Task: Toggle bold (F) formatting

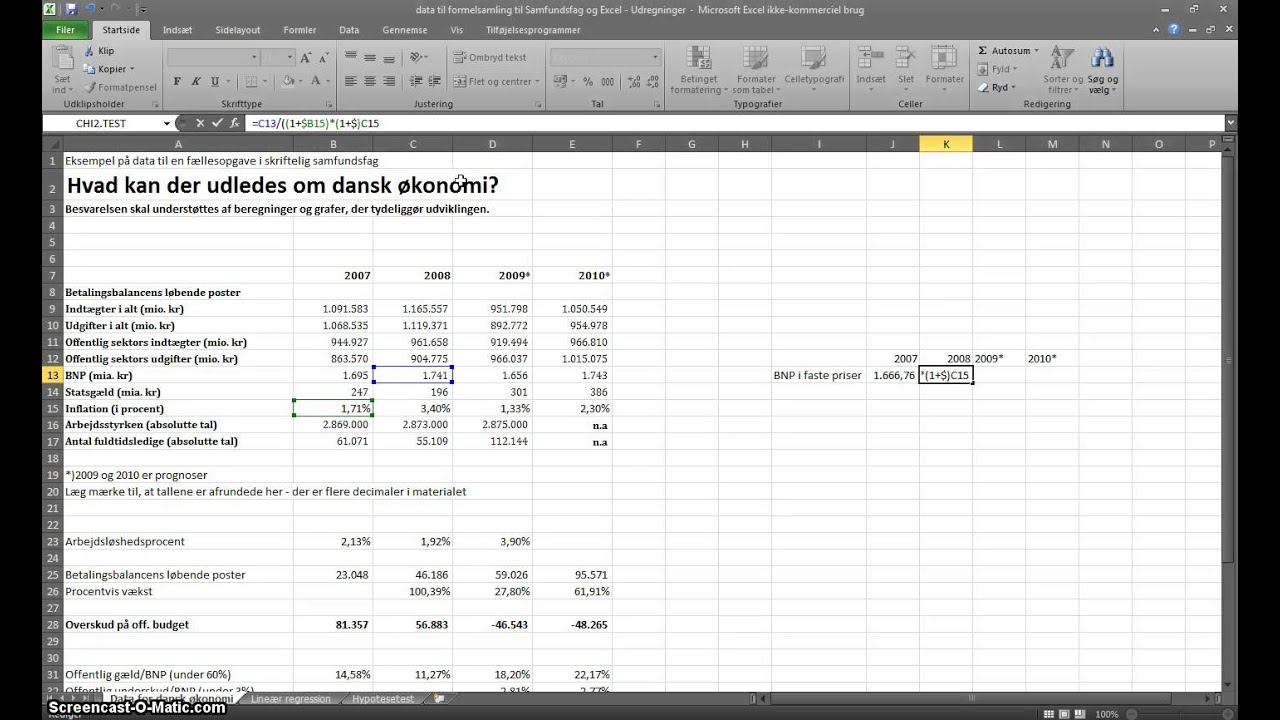Action: point(177,82)
